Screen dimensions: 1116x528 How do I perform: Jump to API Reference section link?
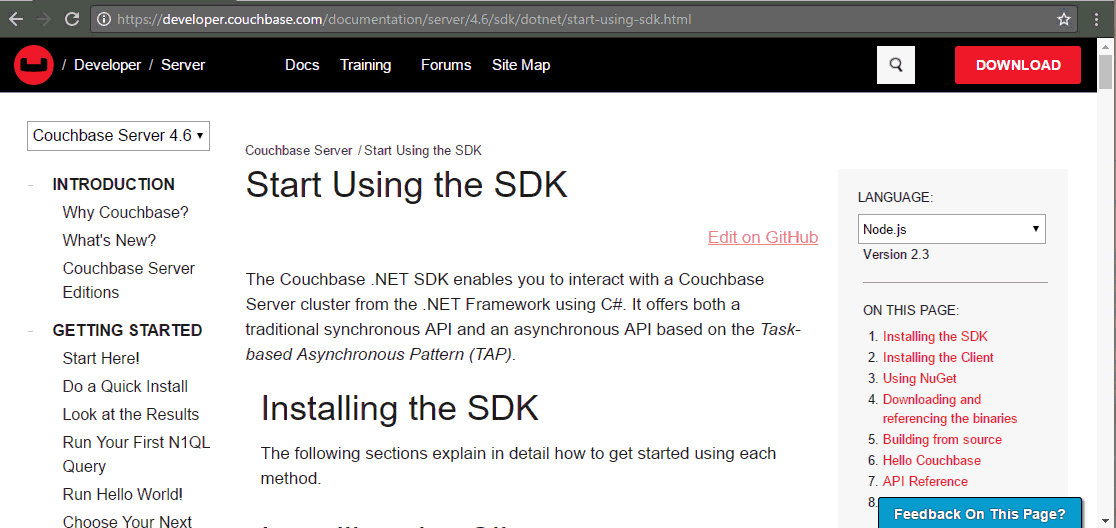[925, 481]
